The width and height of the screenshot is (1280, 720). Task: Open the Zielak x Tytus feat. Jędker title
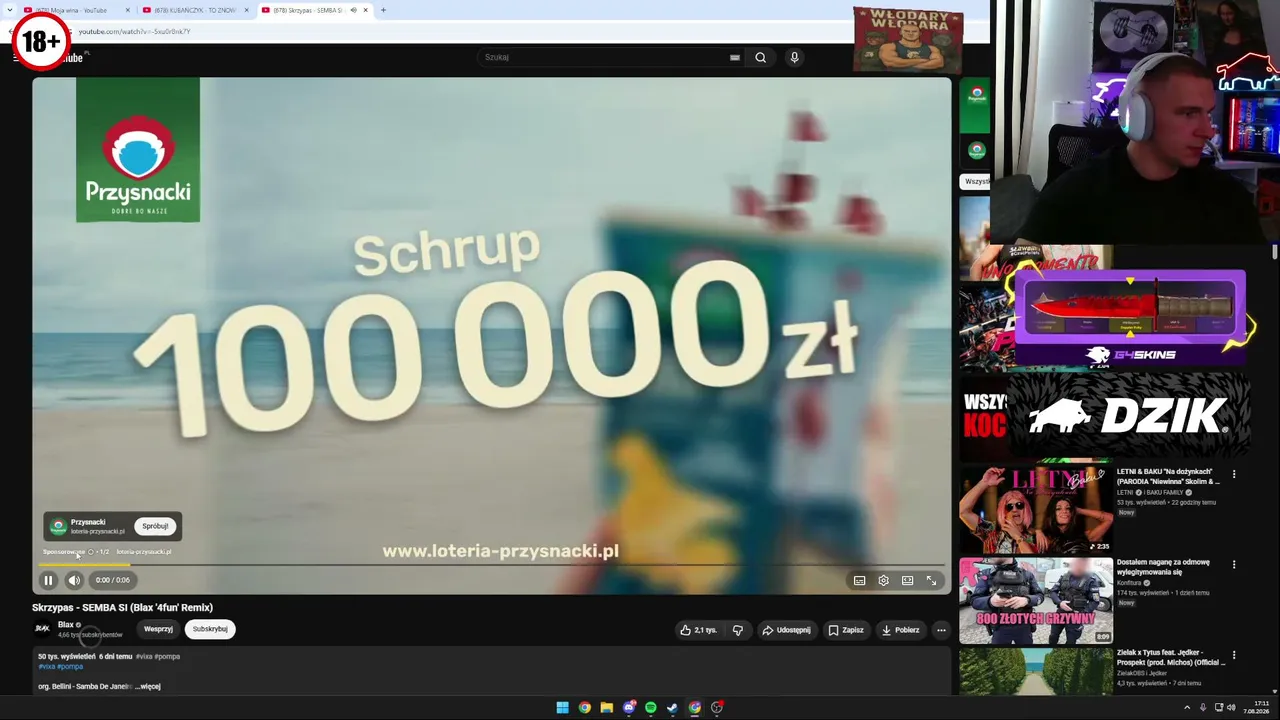[x=1171, y=657]
